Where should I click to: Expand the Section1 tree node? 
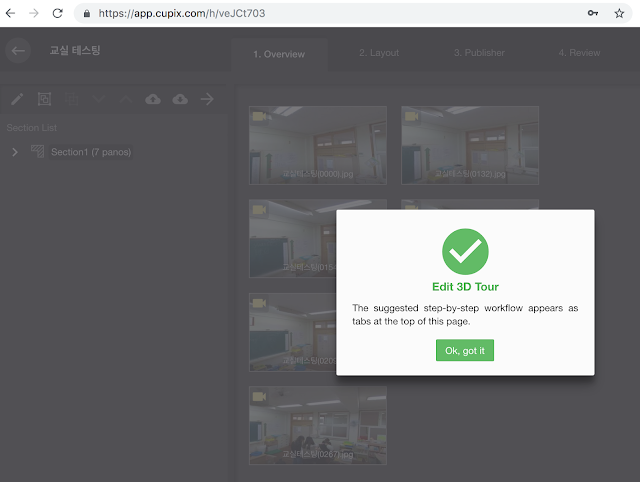(15, 152)
